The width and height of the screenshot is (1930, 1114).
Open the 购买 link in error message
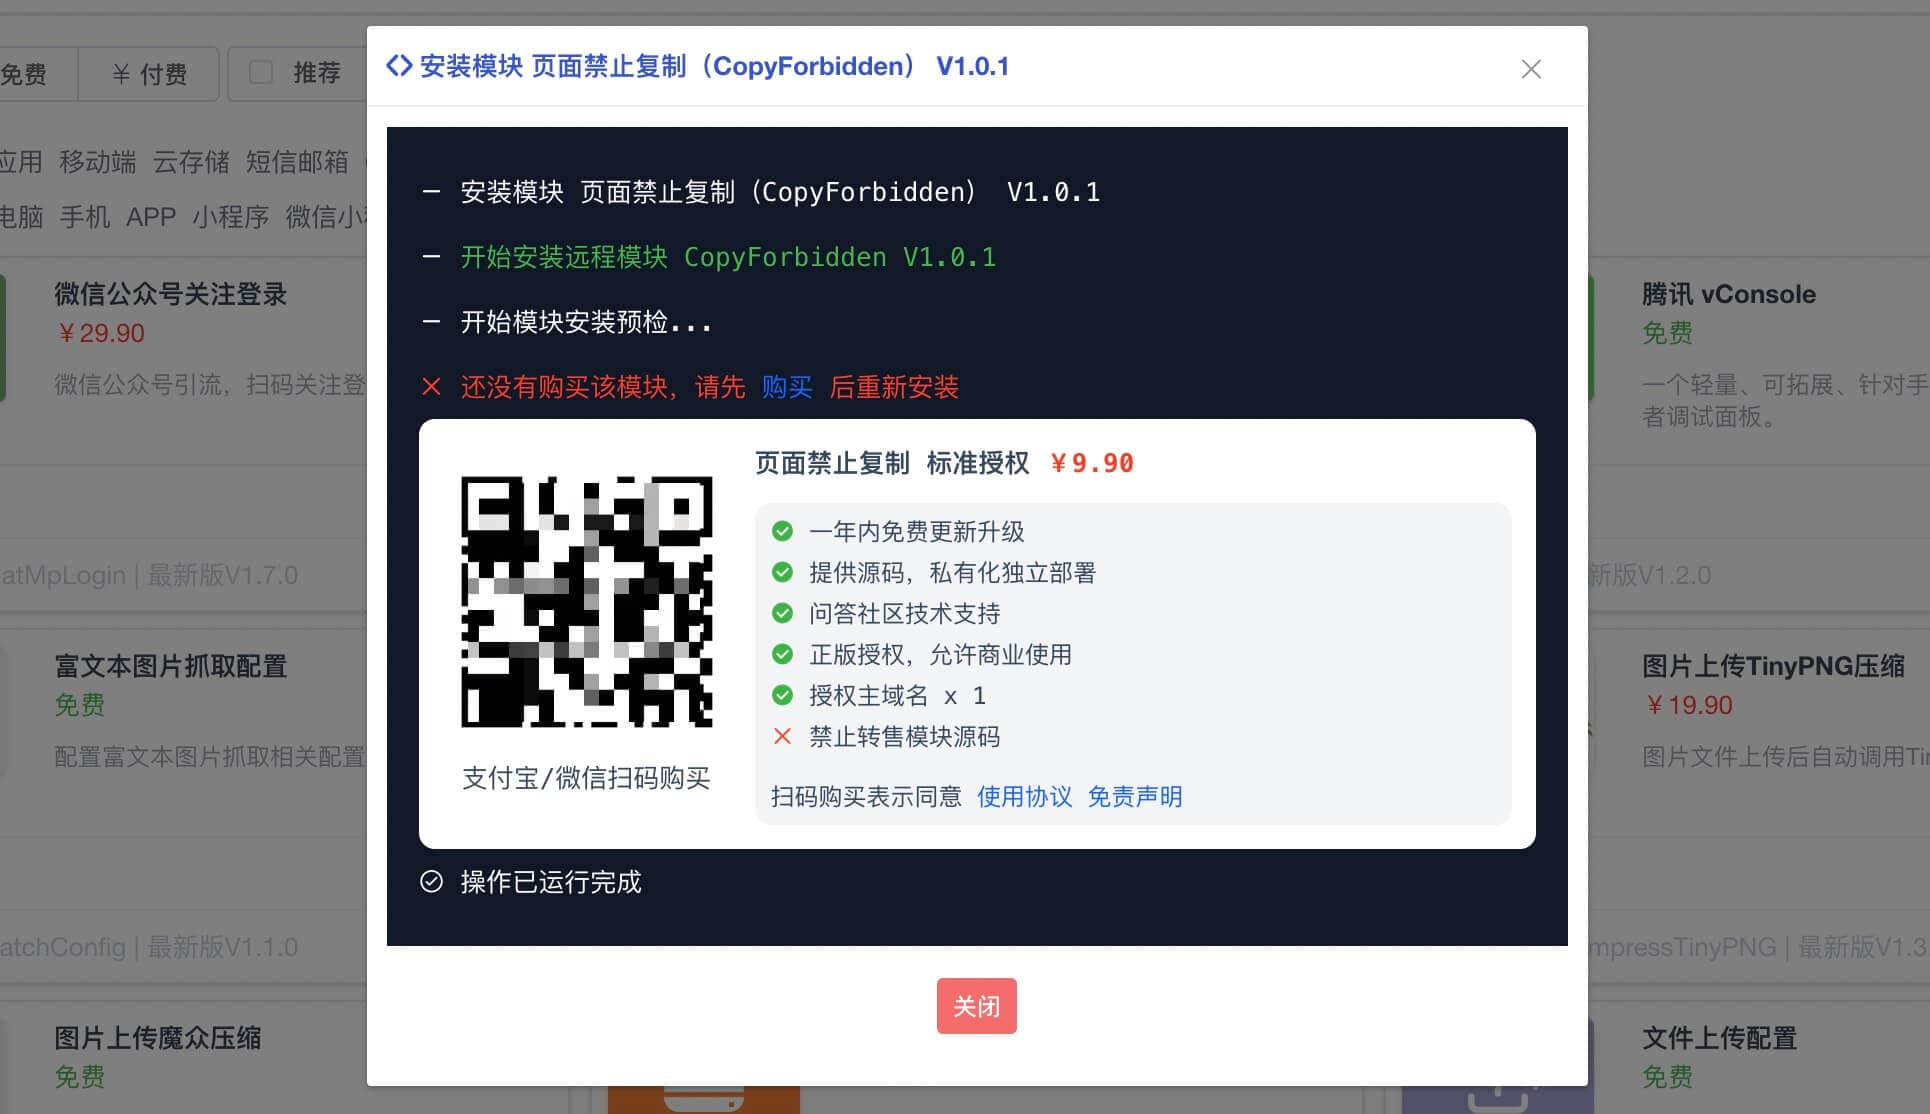(x=786, y=387)
